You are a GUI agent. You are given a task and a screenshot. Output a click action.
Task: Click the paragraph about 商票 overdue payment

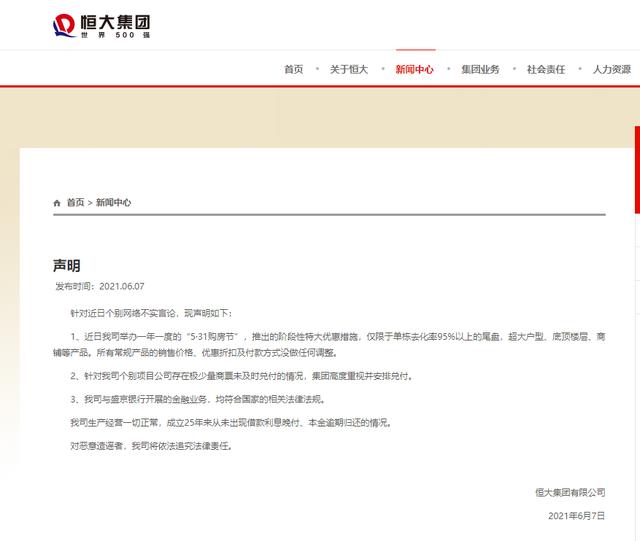[240, 376]
